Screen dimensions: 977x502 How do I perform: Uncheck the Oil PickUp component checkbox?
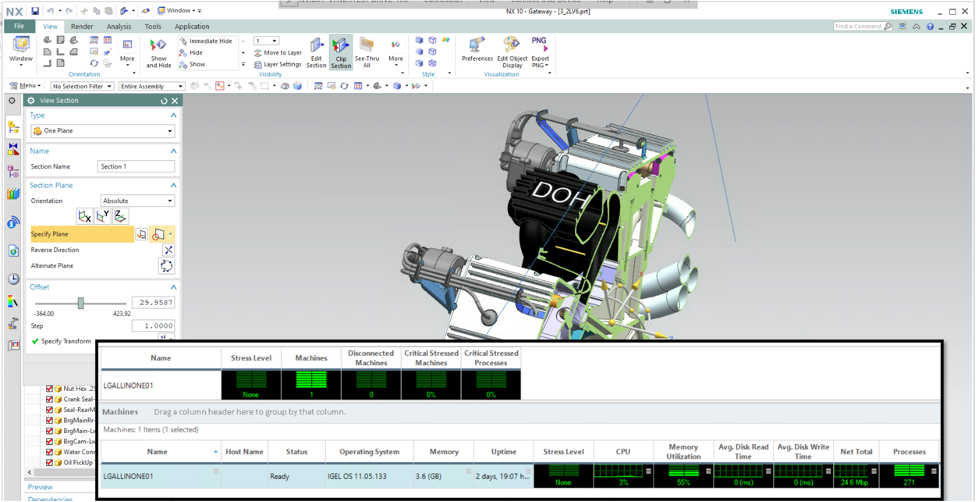[50, 463]
